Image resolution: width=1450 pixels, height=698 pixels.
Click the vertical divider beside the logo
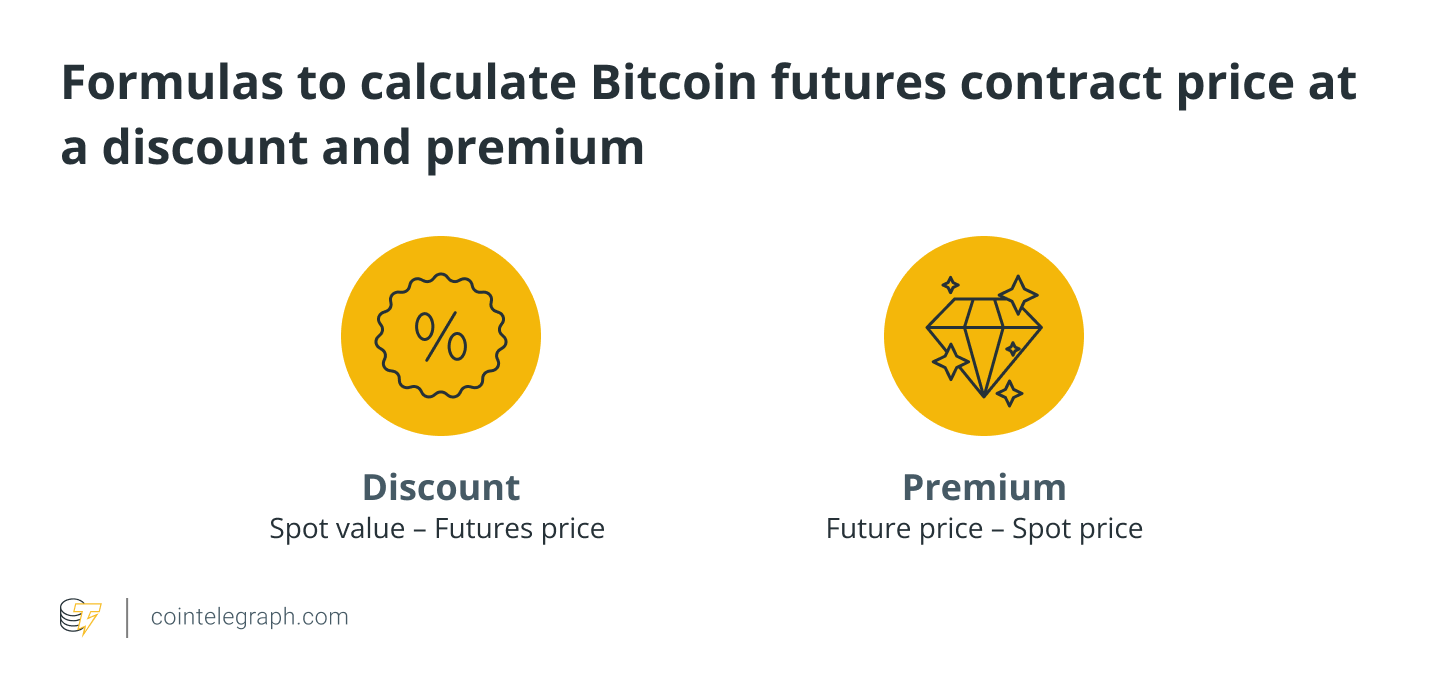127,618
